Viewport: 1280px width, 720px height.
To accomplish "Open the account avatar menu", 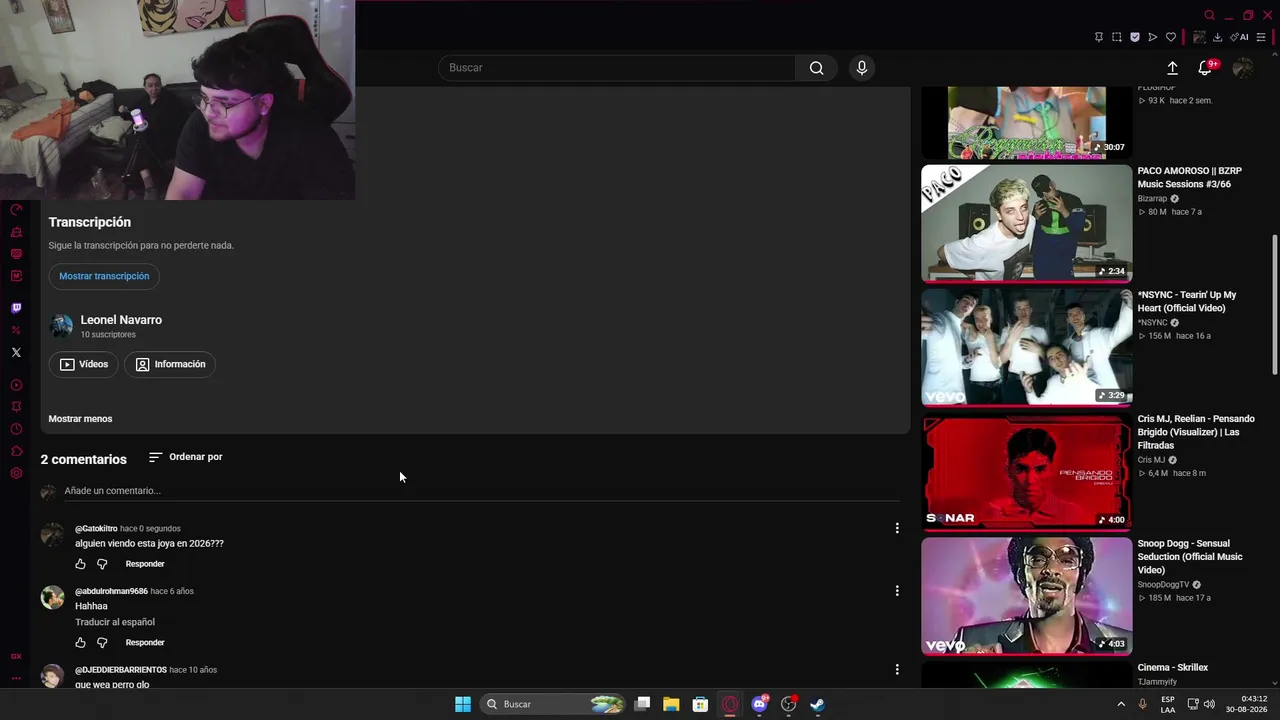I will pyautogui.click(x=1242, y=68).
